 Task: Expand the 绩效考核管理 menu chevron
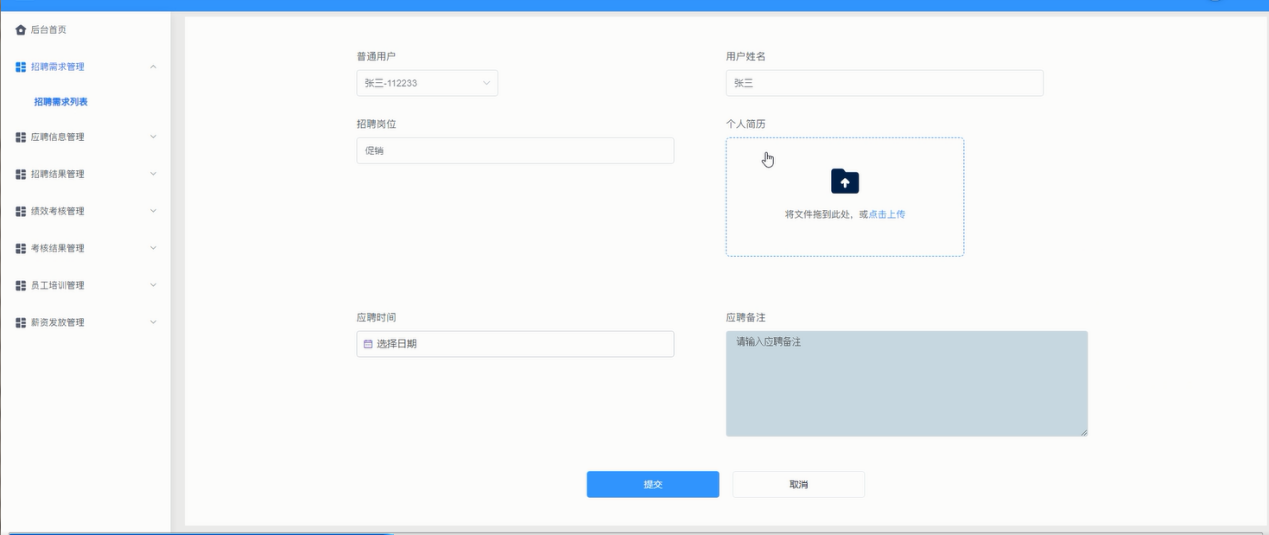[x=153, y=211]
